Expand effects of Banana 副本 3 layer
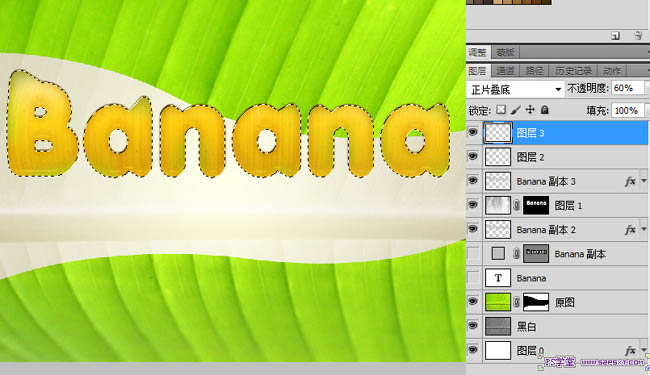This screenshot has width=650, height=375. pyautogui.click(x=644, y=181)
